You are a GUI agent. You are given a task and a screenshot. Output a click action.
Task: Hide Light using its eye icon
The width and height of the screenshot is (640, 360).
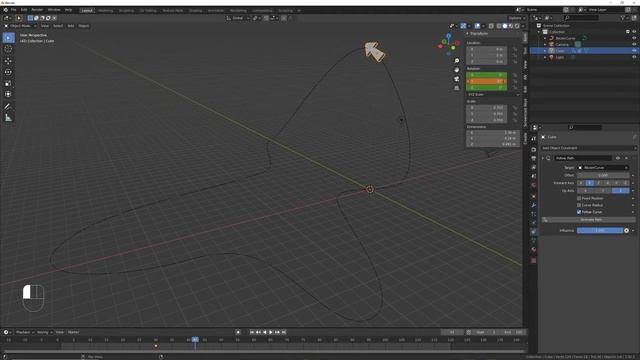click(x=634, y=57)
